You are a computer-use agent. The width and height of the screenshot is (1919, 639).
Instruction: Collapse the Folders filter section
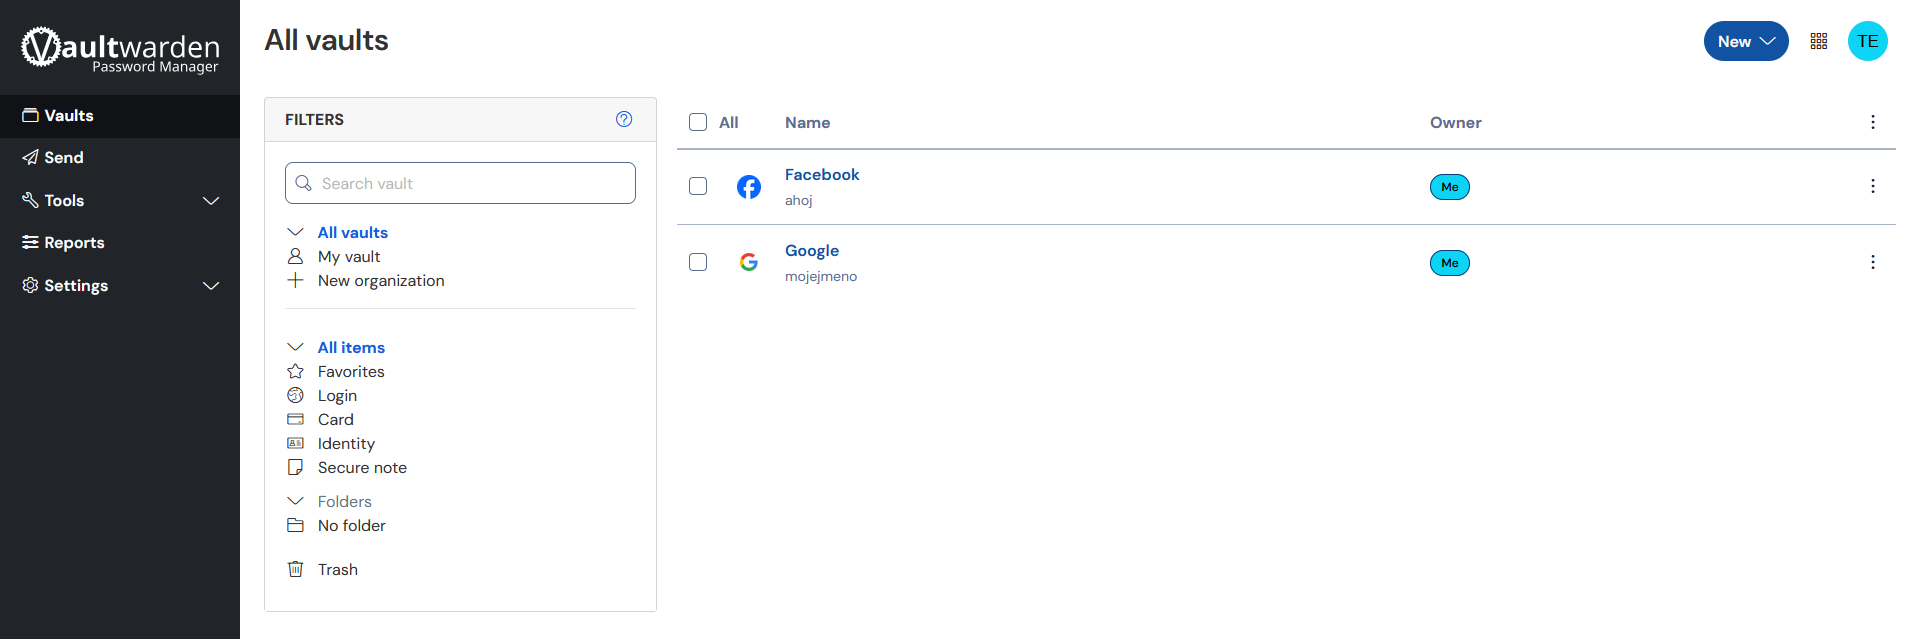(x=295, y=501)
